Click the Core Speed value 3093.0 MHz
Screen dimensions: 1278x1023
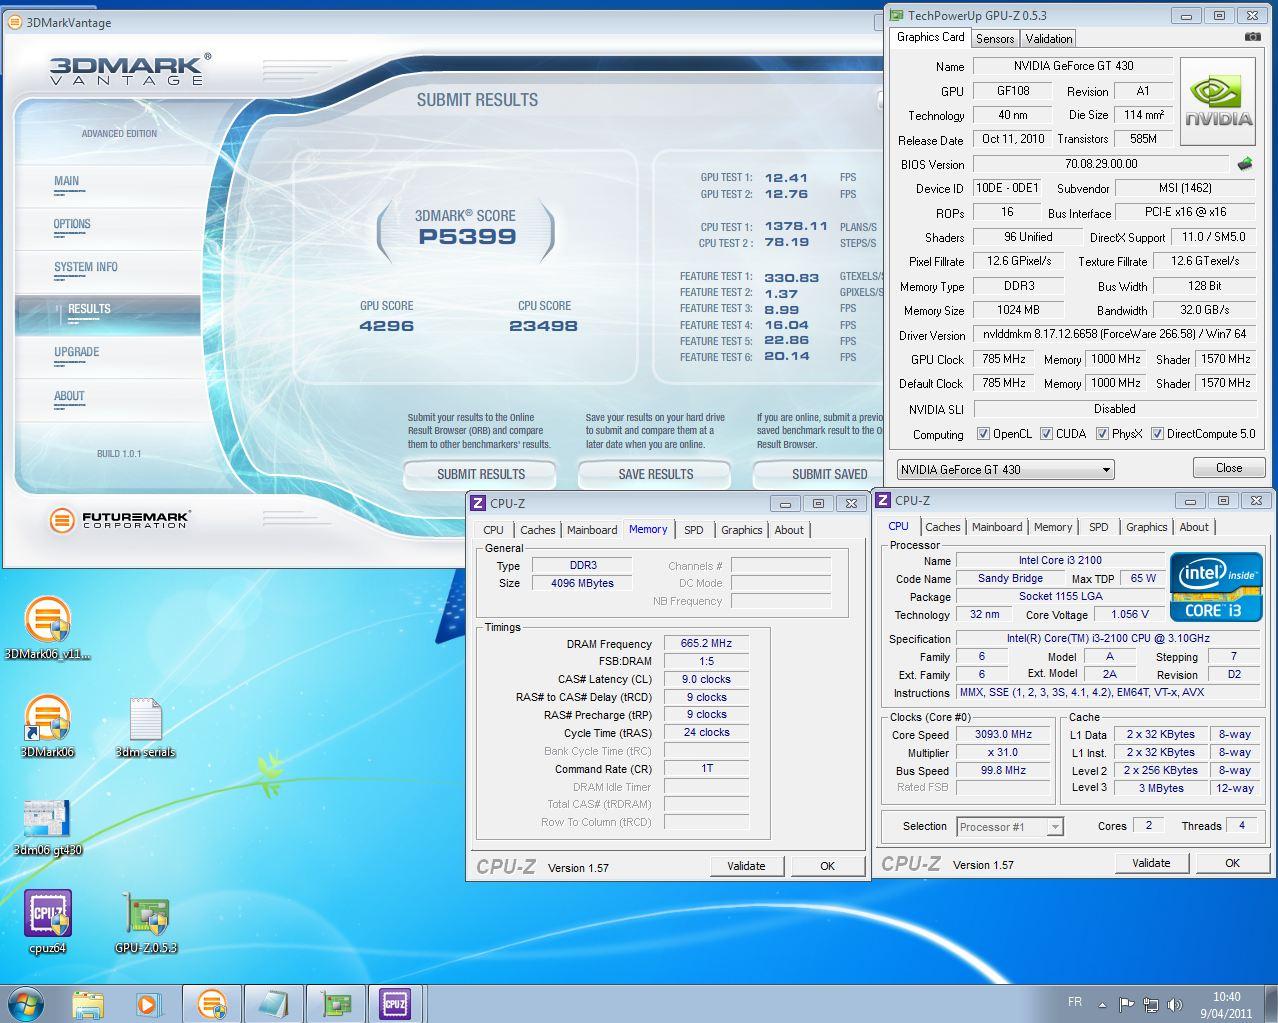(x=1003, y=734)
